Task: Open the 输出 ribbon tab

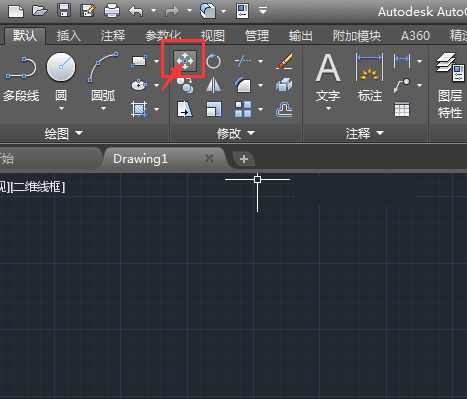Action: click(301, 36)
